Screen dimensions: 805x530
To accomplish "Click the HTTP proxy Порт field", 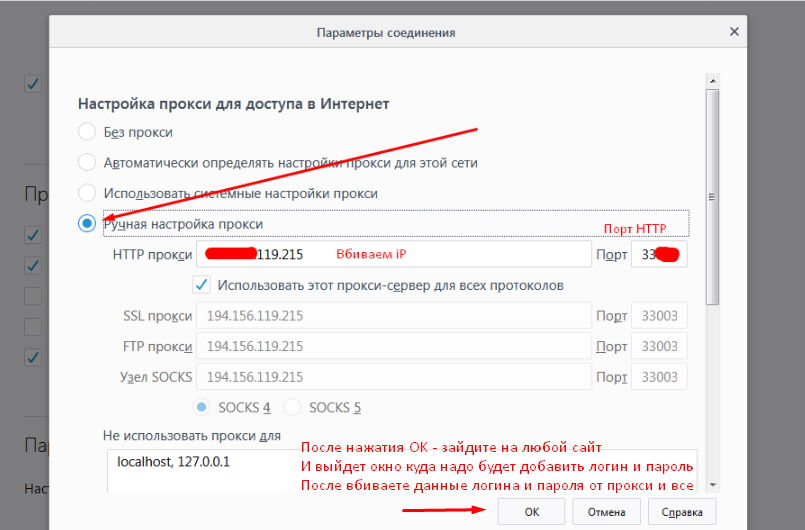I will (659, 255).
